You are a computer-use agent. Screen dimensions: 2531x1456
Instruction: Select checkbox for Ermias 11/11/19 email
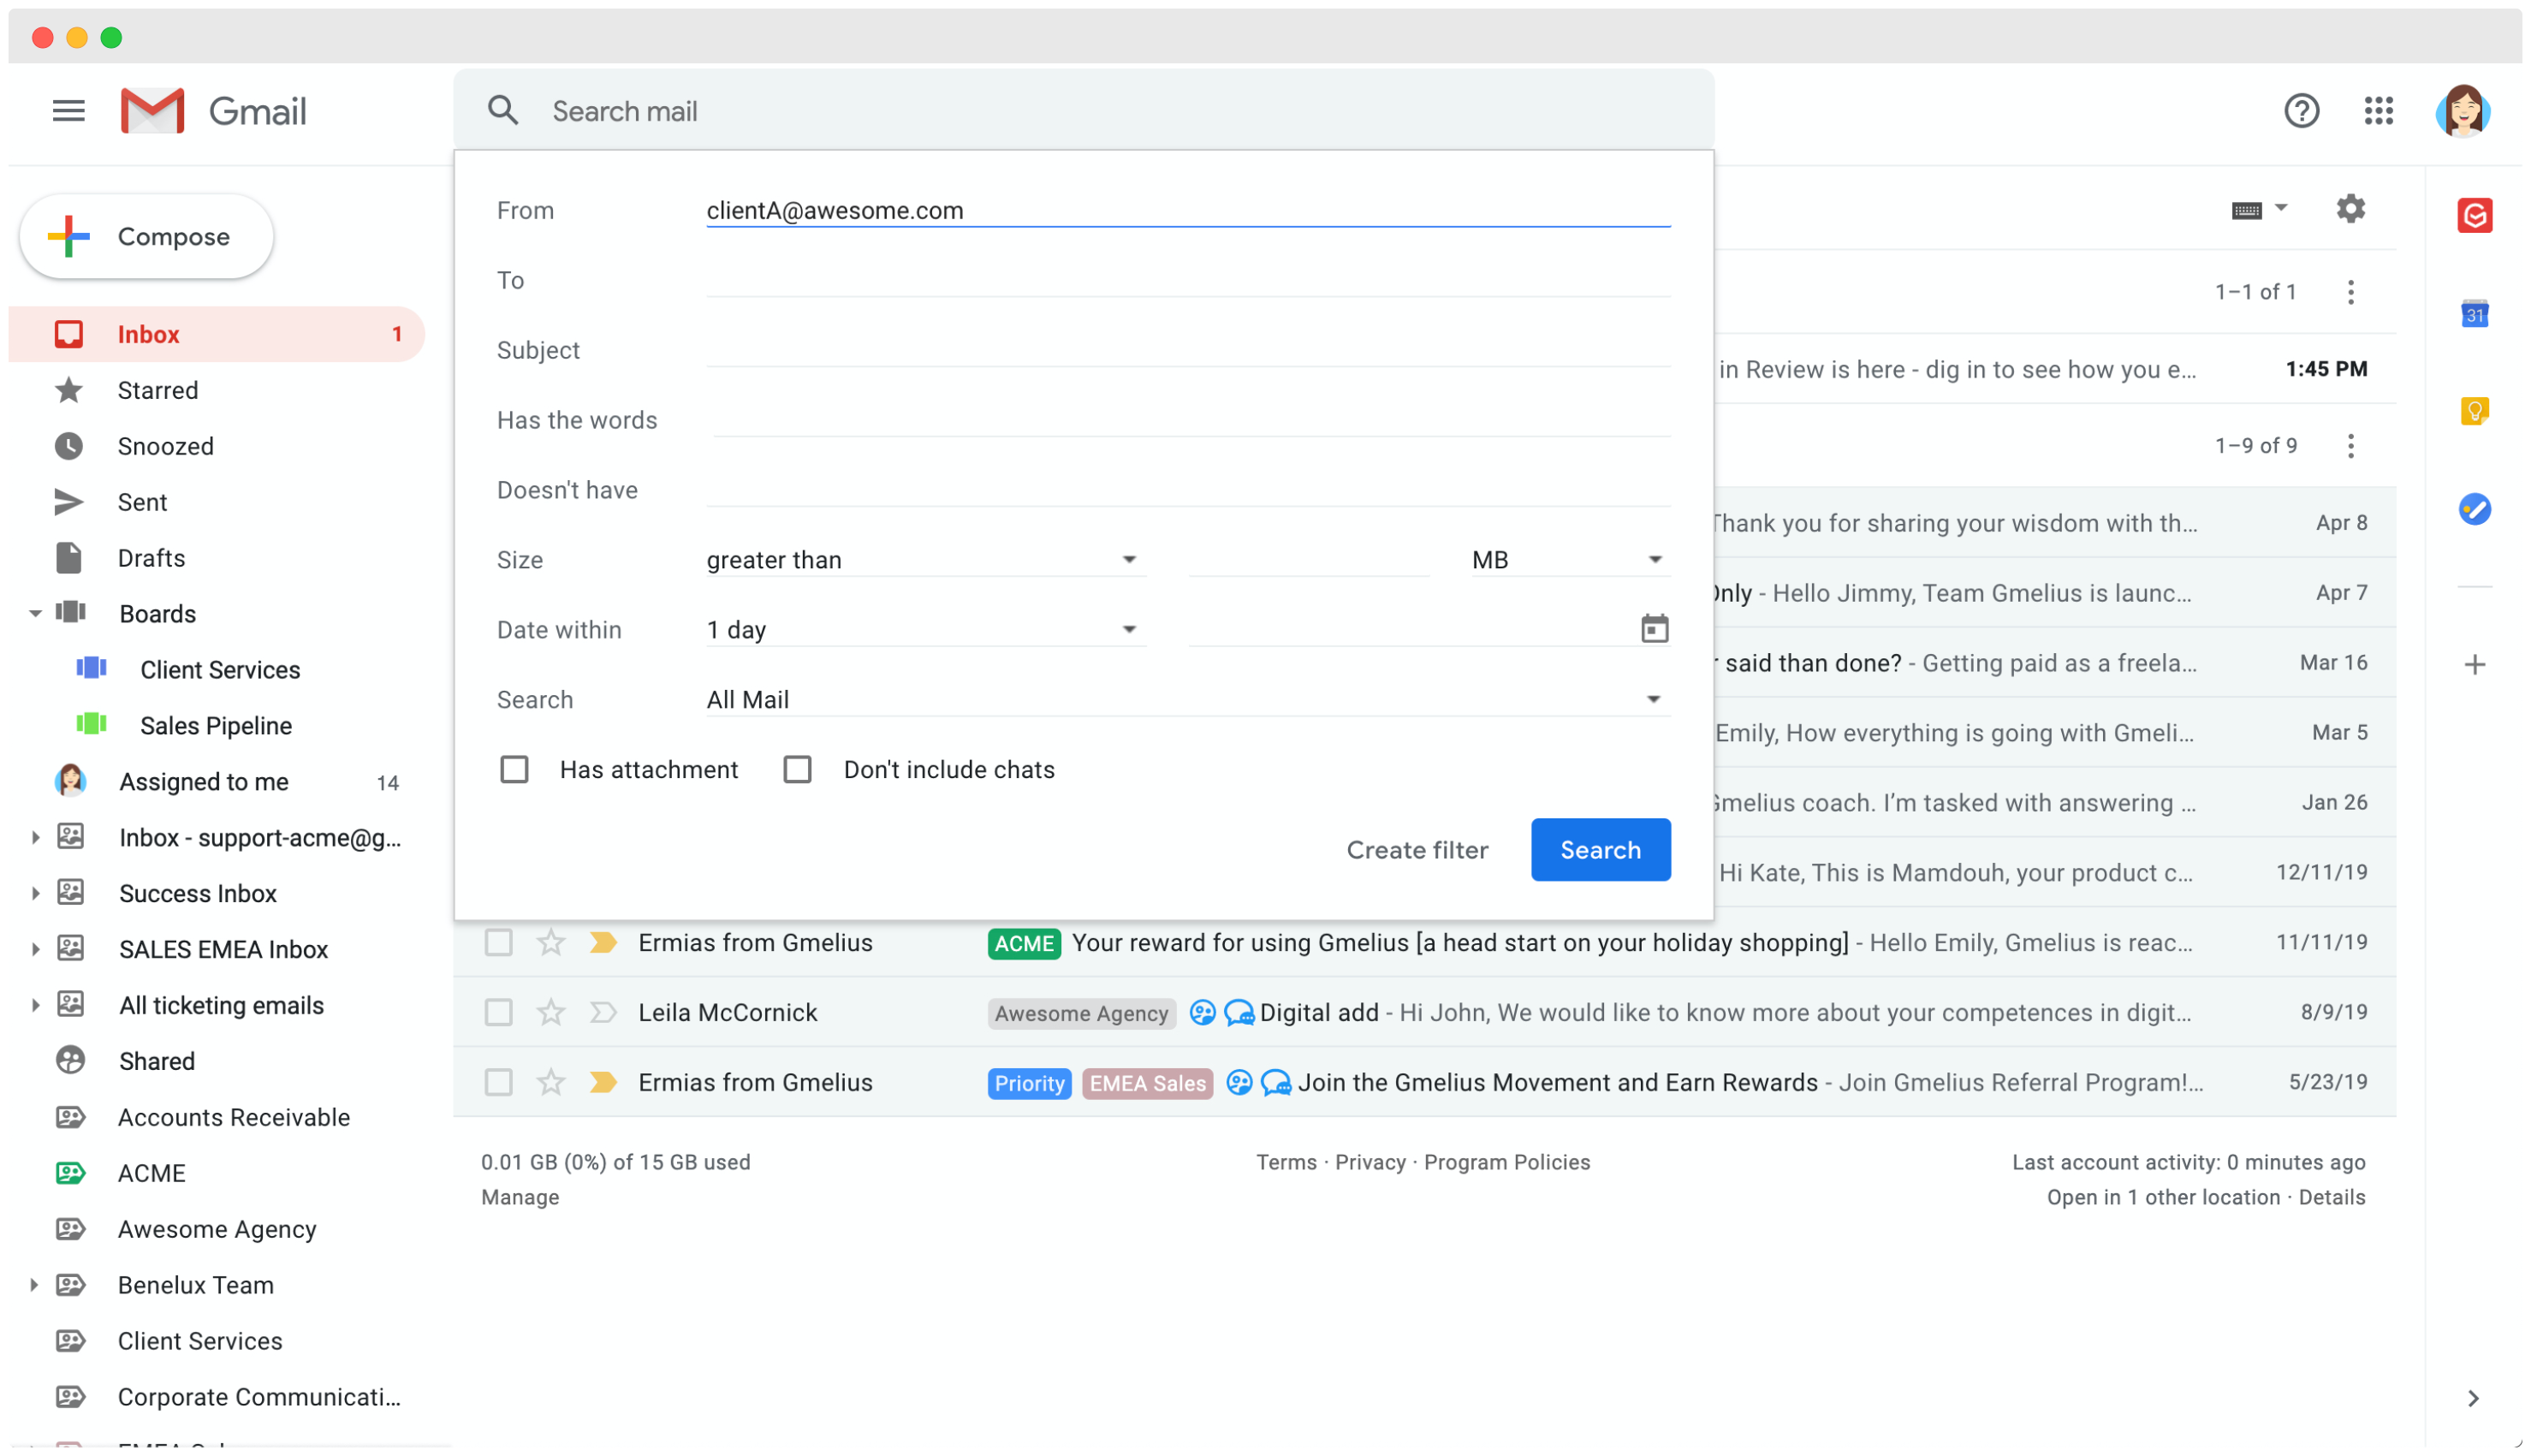click(x=498, y=942)
